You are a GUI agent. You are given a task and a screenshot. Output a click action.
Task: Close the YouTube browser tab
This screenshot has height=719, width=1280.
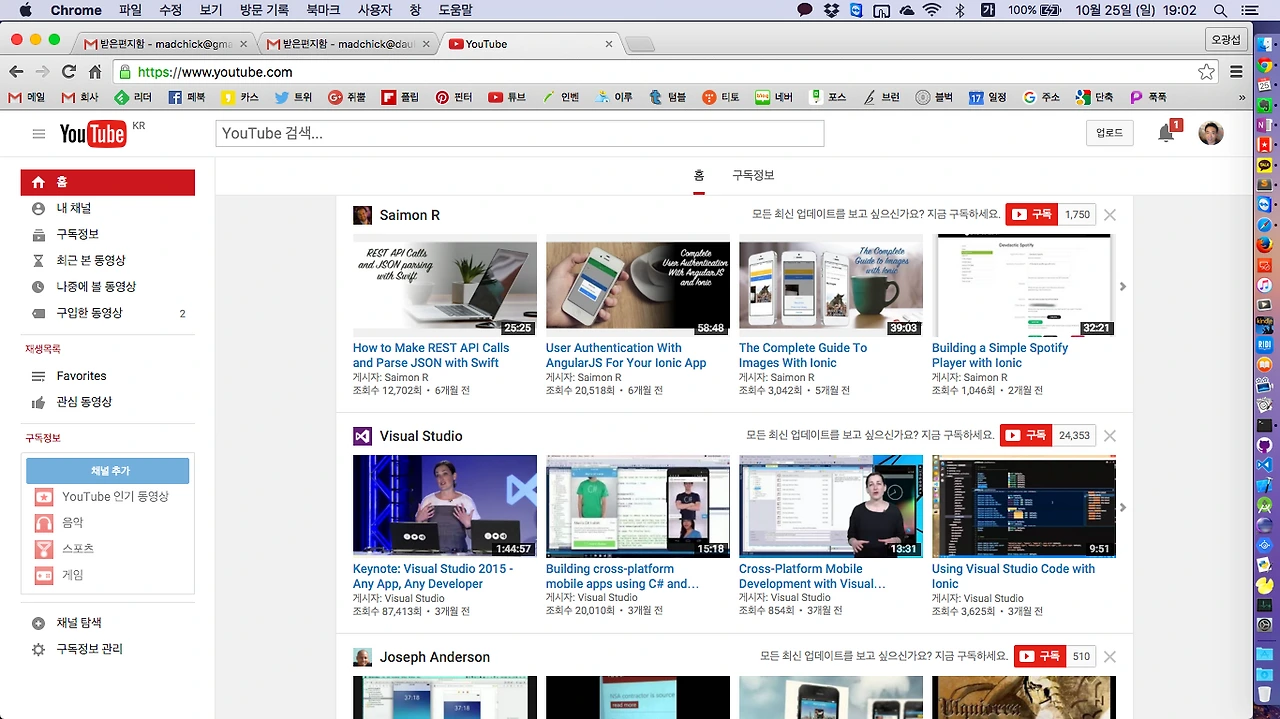[x=609, y=44]
